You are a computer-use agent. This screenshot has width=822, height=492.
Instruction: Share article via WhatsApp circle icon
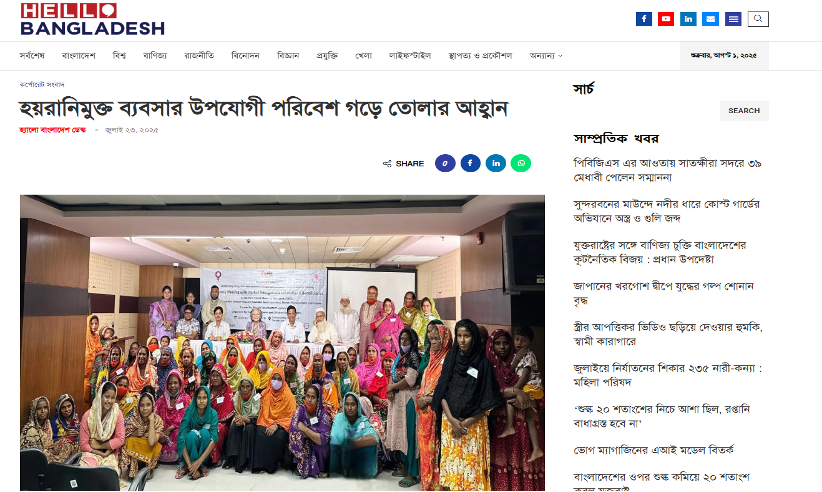coord(521,163)
